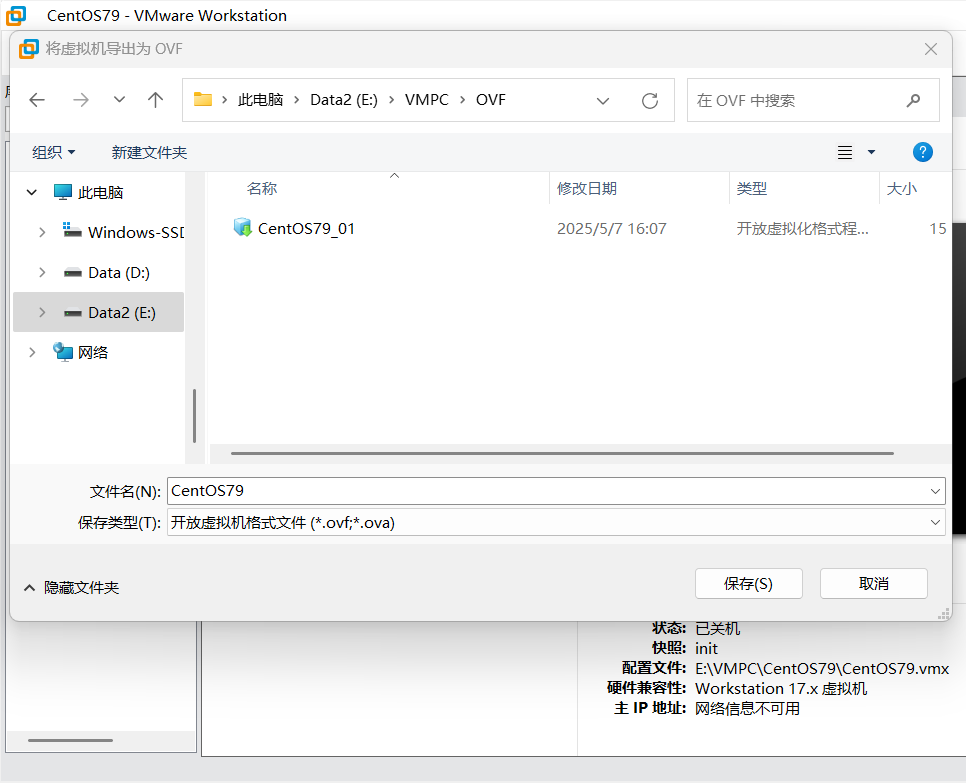Click the horizontal scrollbar of file list

(562, 453)
